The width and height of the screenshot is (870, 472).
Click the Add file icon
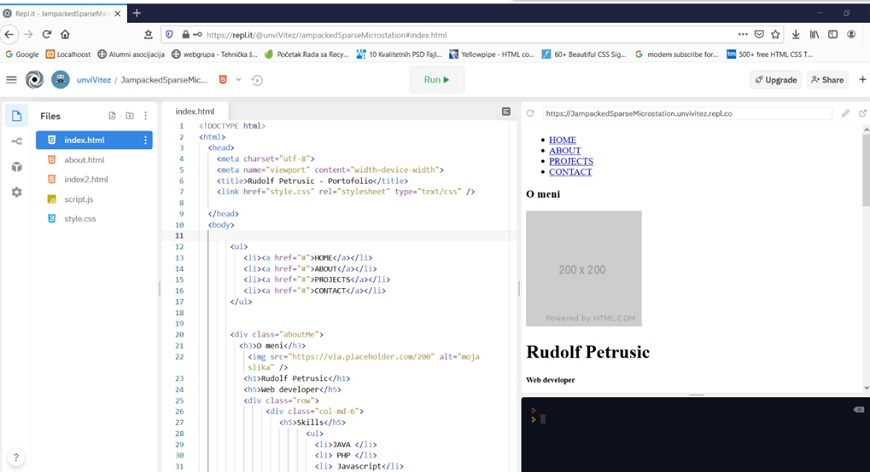tap(112, 116)
